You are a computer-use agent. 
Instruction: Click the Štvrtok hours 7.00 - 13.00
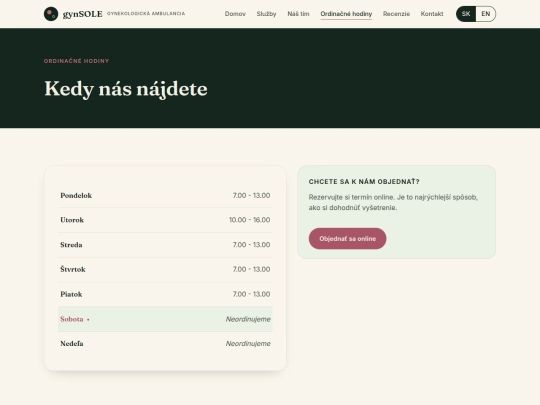(251, 269)
